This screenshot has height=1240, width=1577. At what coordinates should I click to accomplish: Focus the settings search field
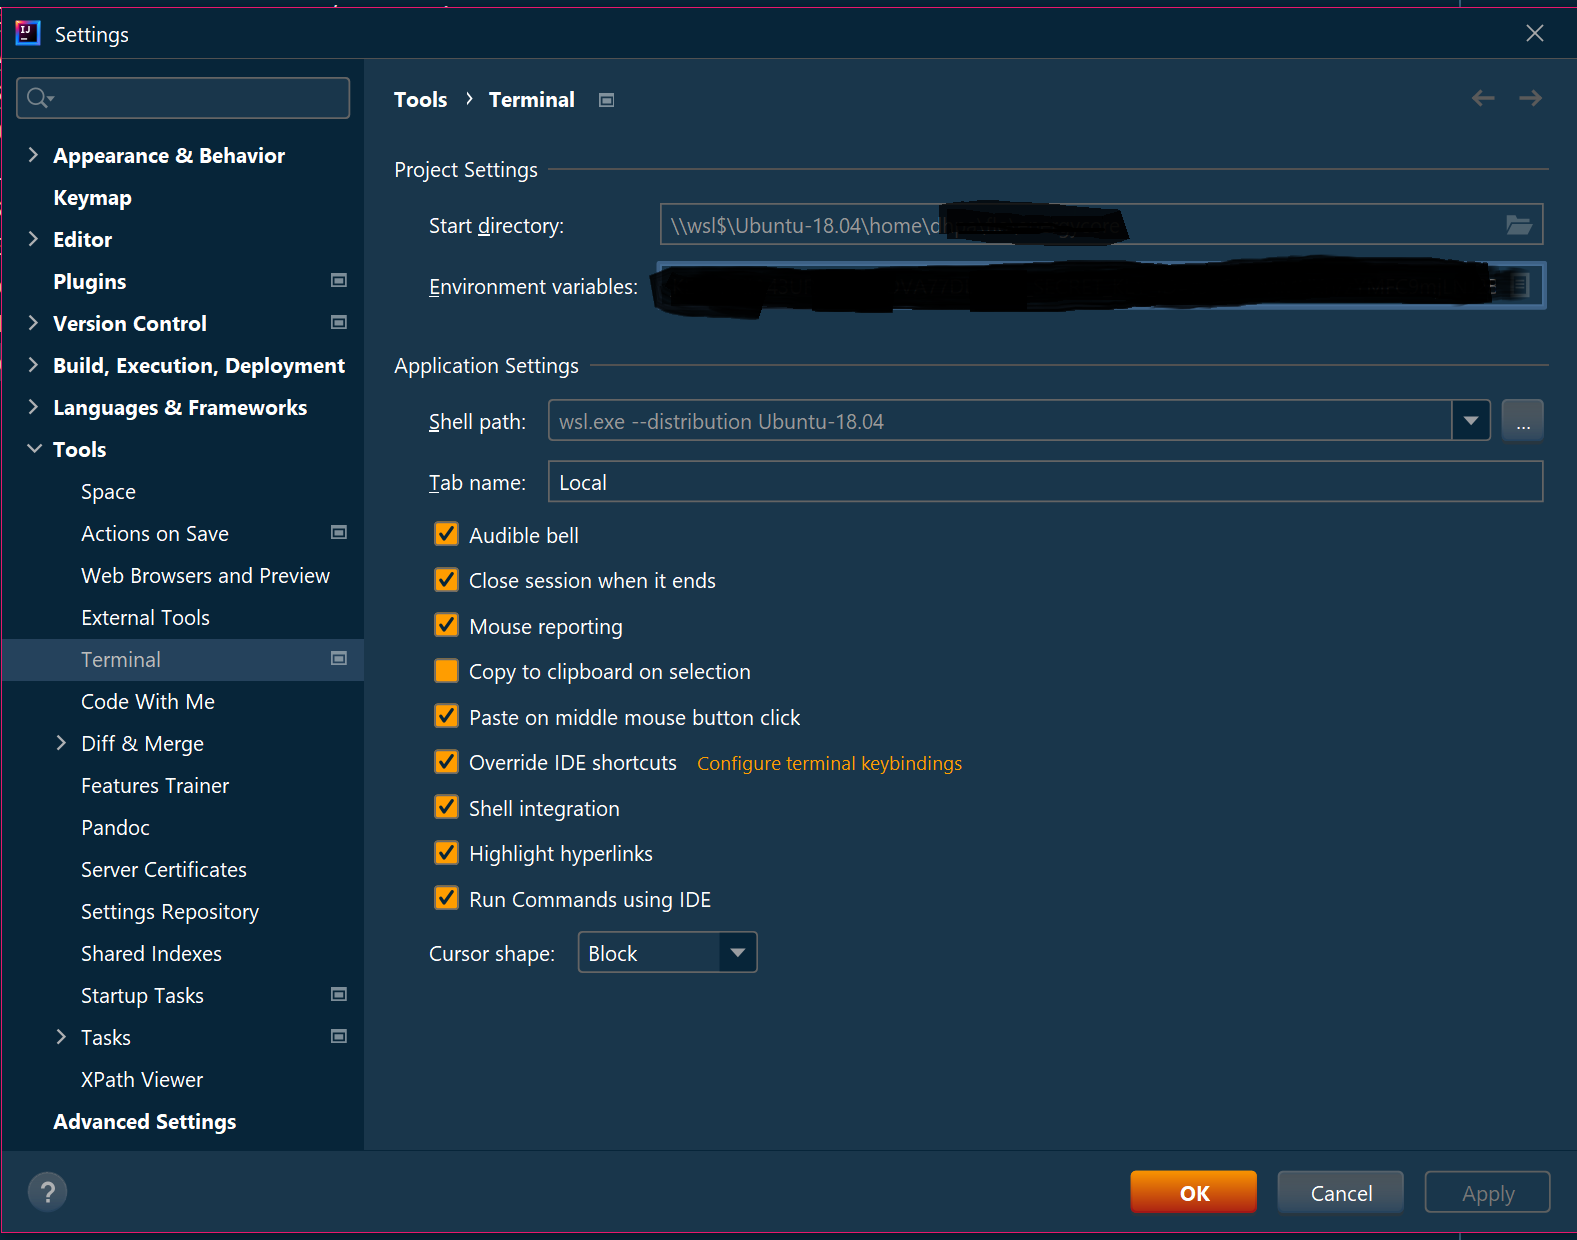[x=183, y=98]
